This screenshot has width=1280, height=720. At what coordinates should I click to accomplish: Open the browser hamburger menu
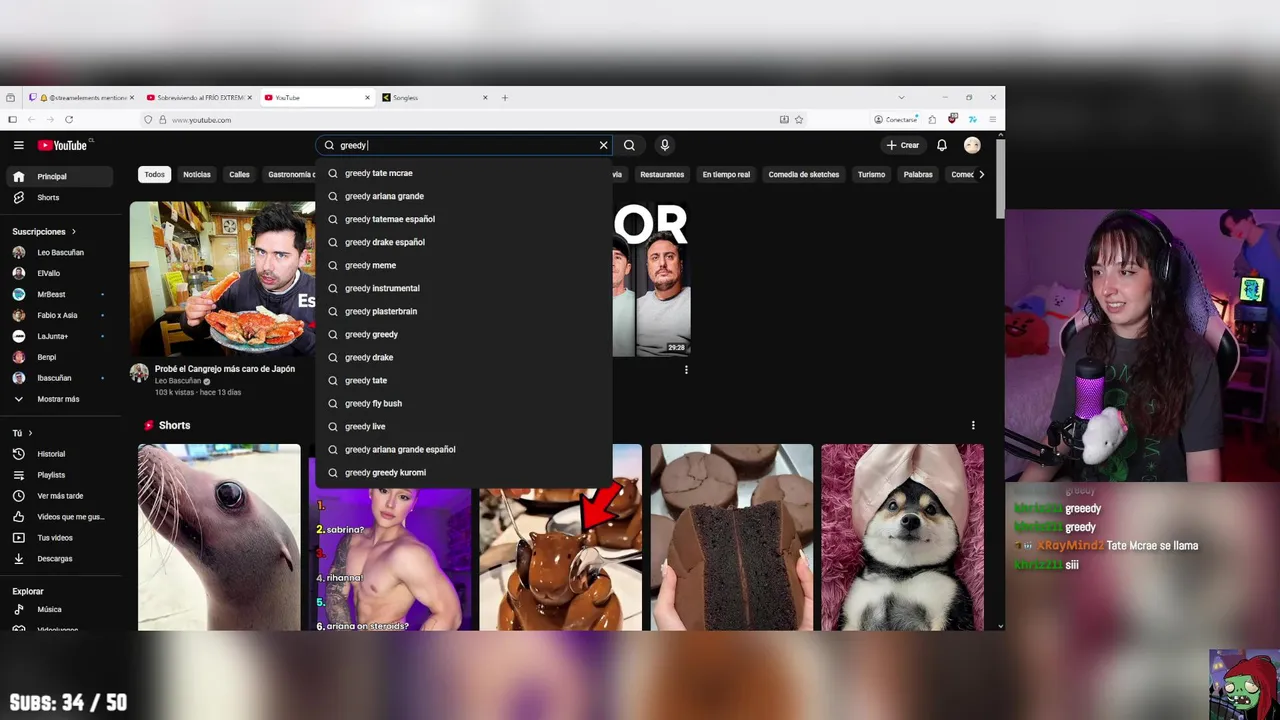coord(992,119)
